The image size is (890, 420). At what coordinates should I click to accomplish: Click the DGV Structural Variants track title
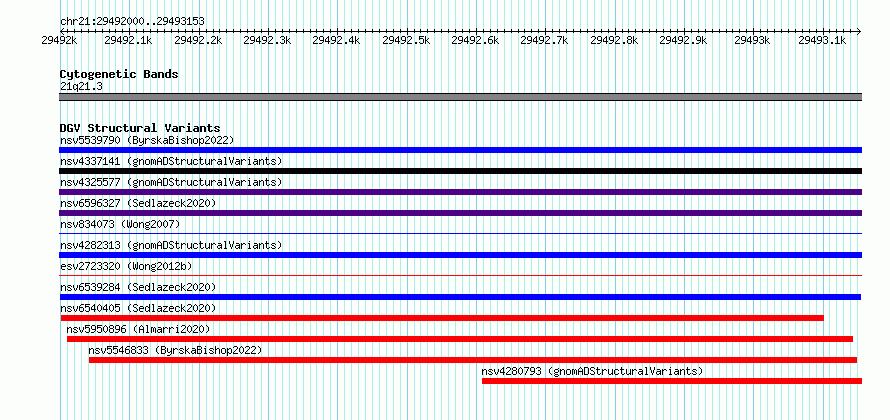(x=140, y=128)
